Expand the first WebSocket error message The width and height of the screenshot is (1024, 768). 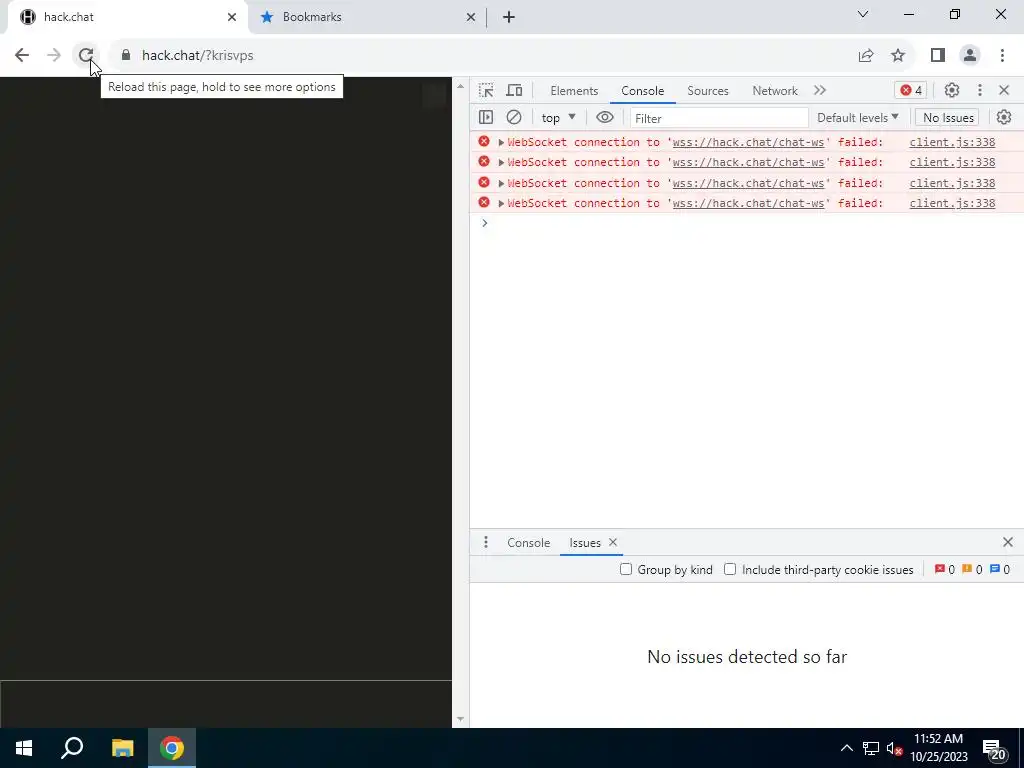(501, 142)
